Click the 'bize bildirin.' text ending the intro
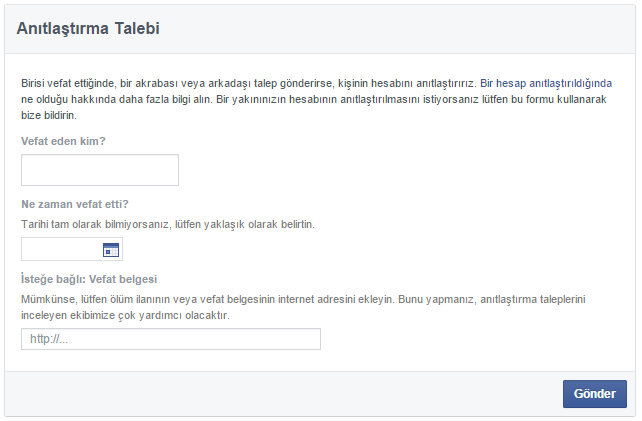642x421 pixels. pos(52,115)
